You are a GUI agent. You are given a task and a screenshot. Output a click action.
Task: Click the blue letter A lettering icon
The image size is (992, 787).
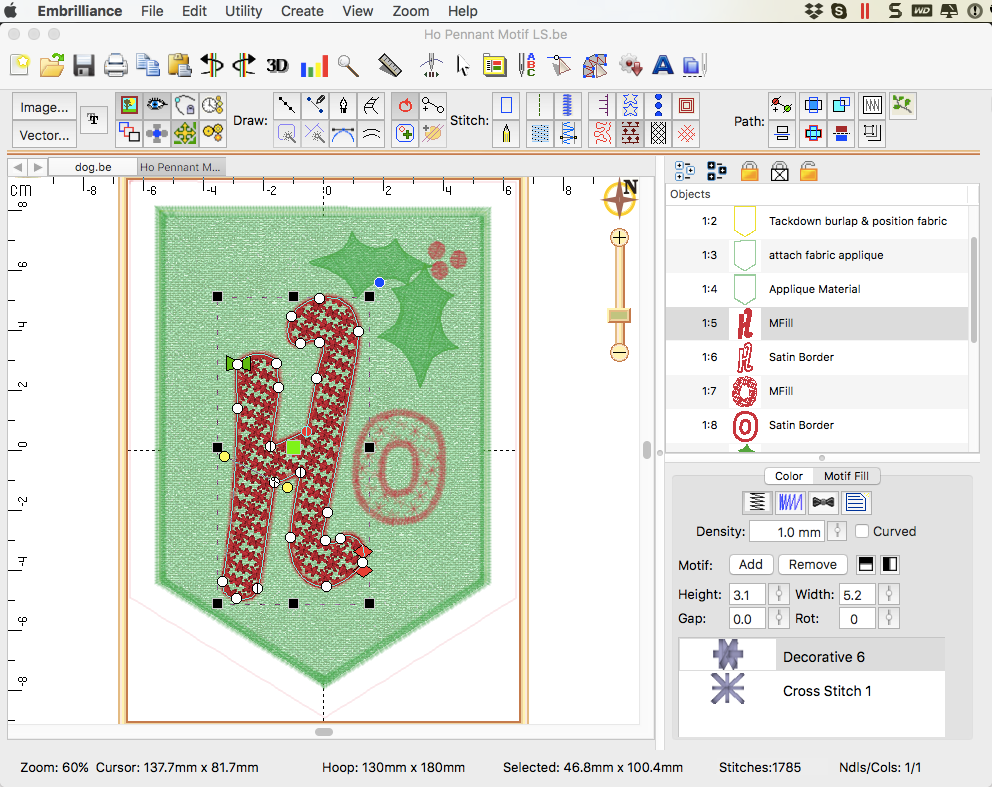click(x=662, y=66)
